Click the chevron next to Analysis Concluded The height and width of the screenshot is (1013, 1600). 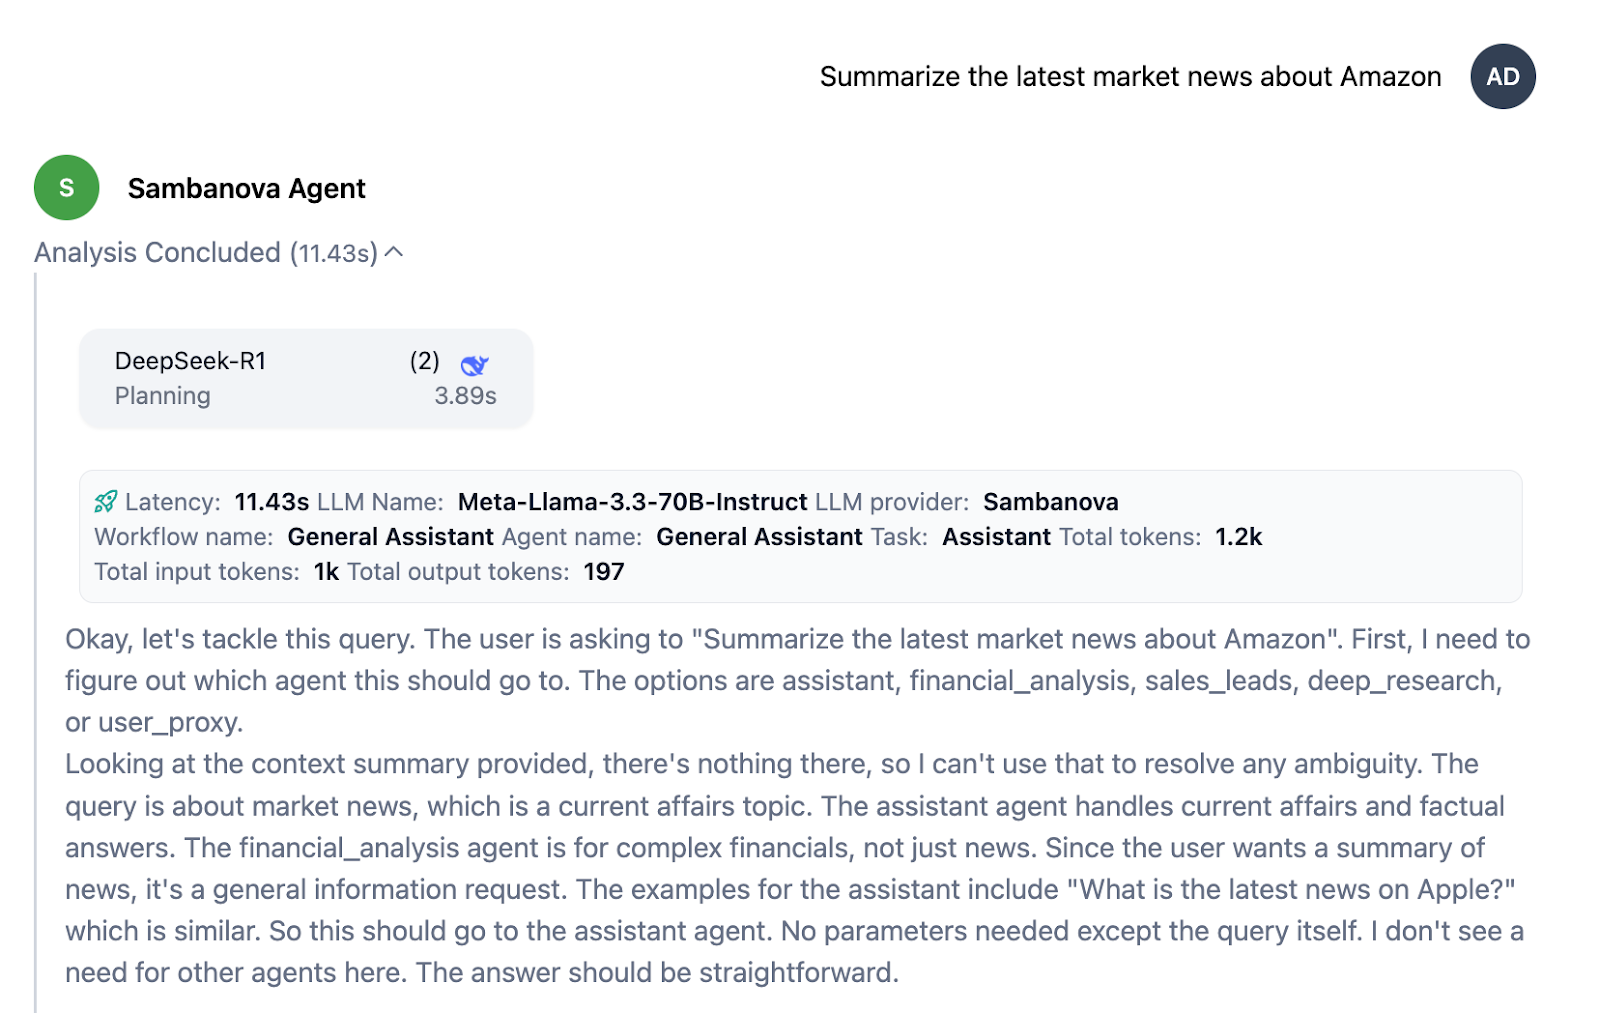[394, 252]
